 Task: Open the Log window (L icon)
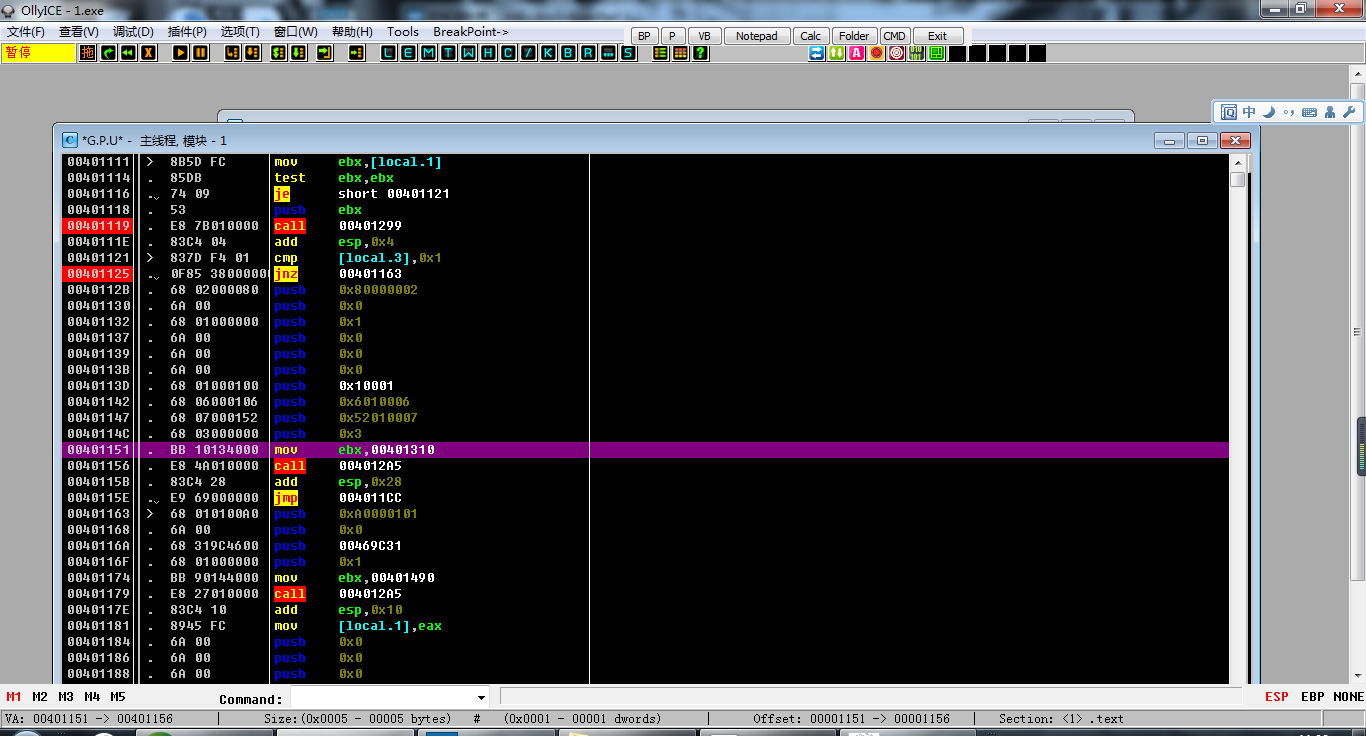pos(388,53)
